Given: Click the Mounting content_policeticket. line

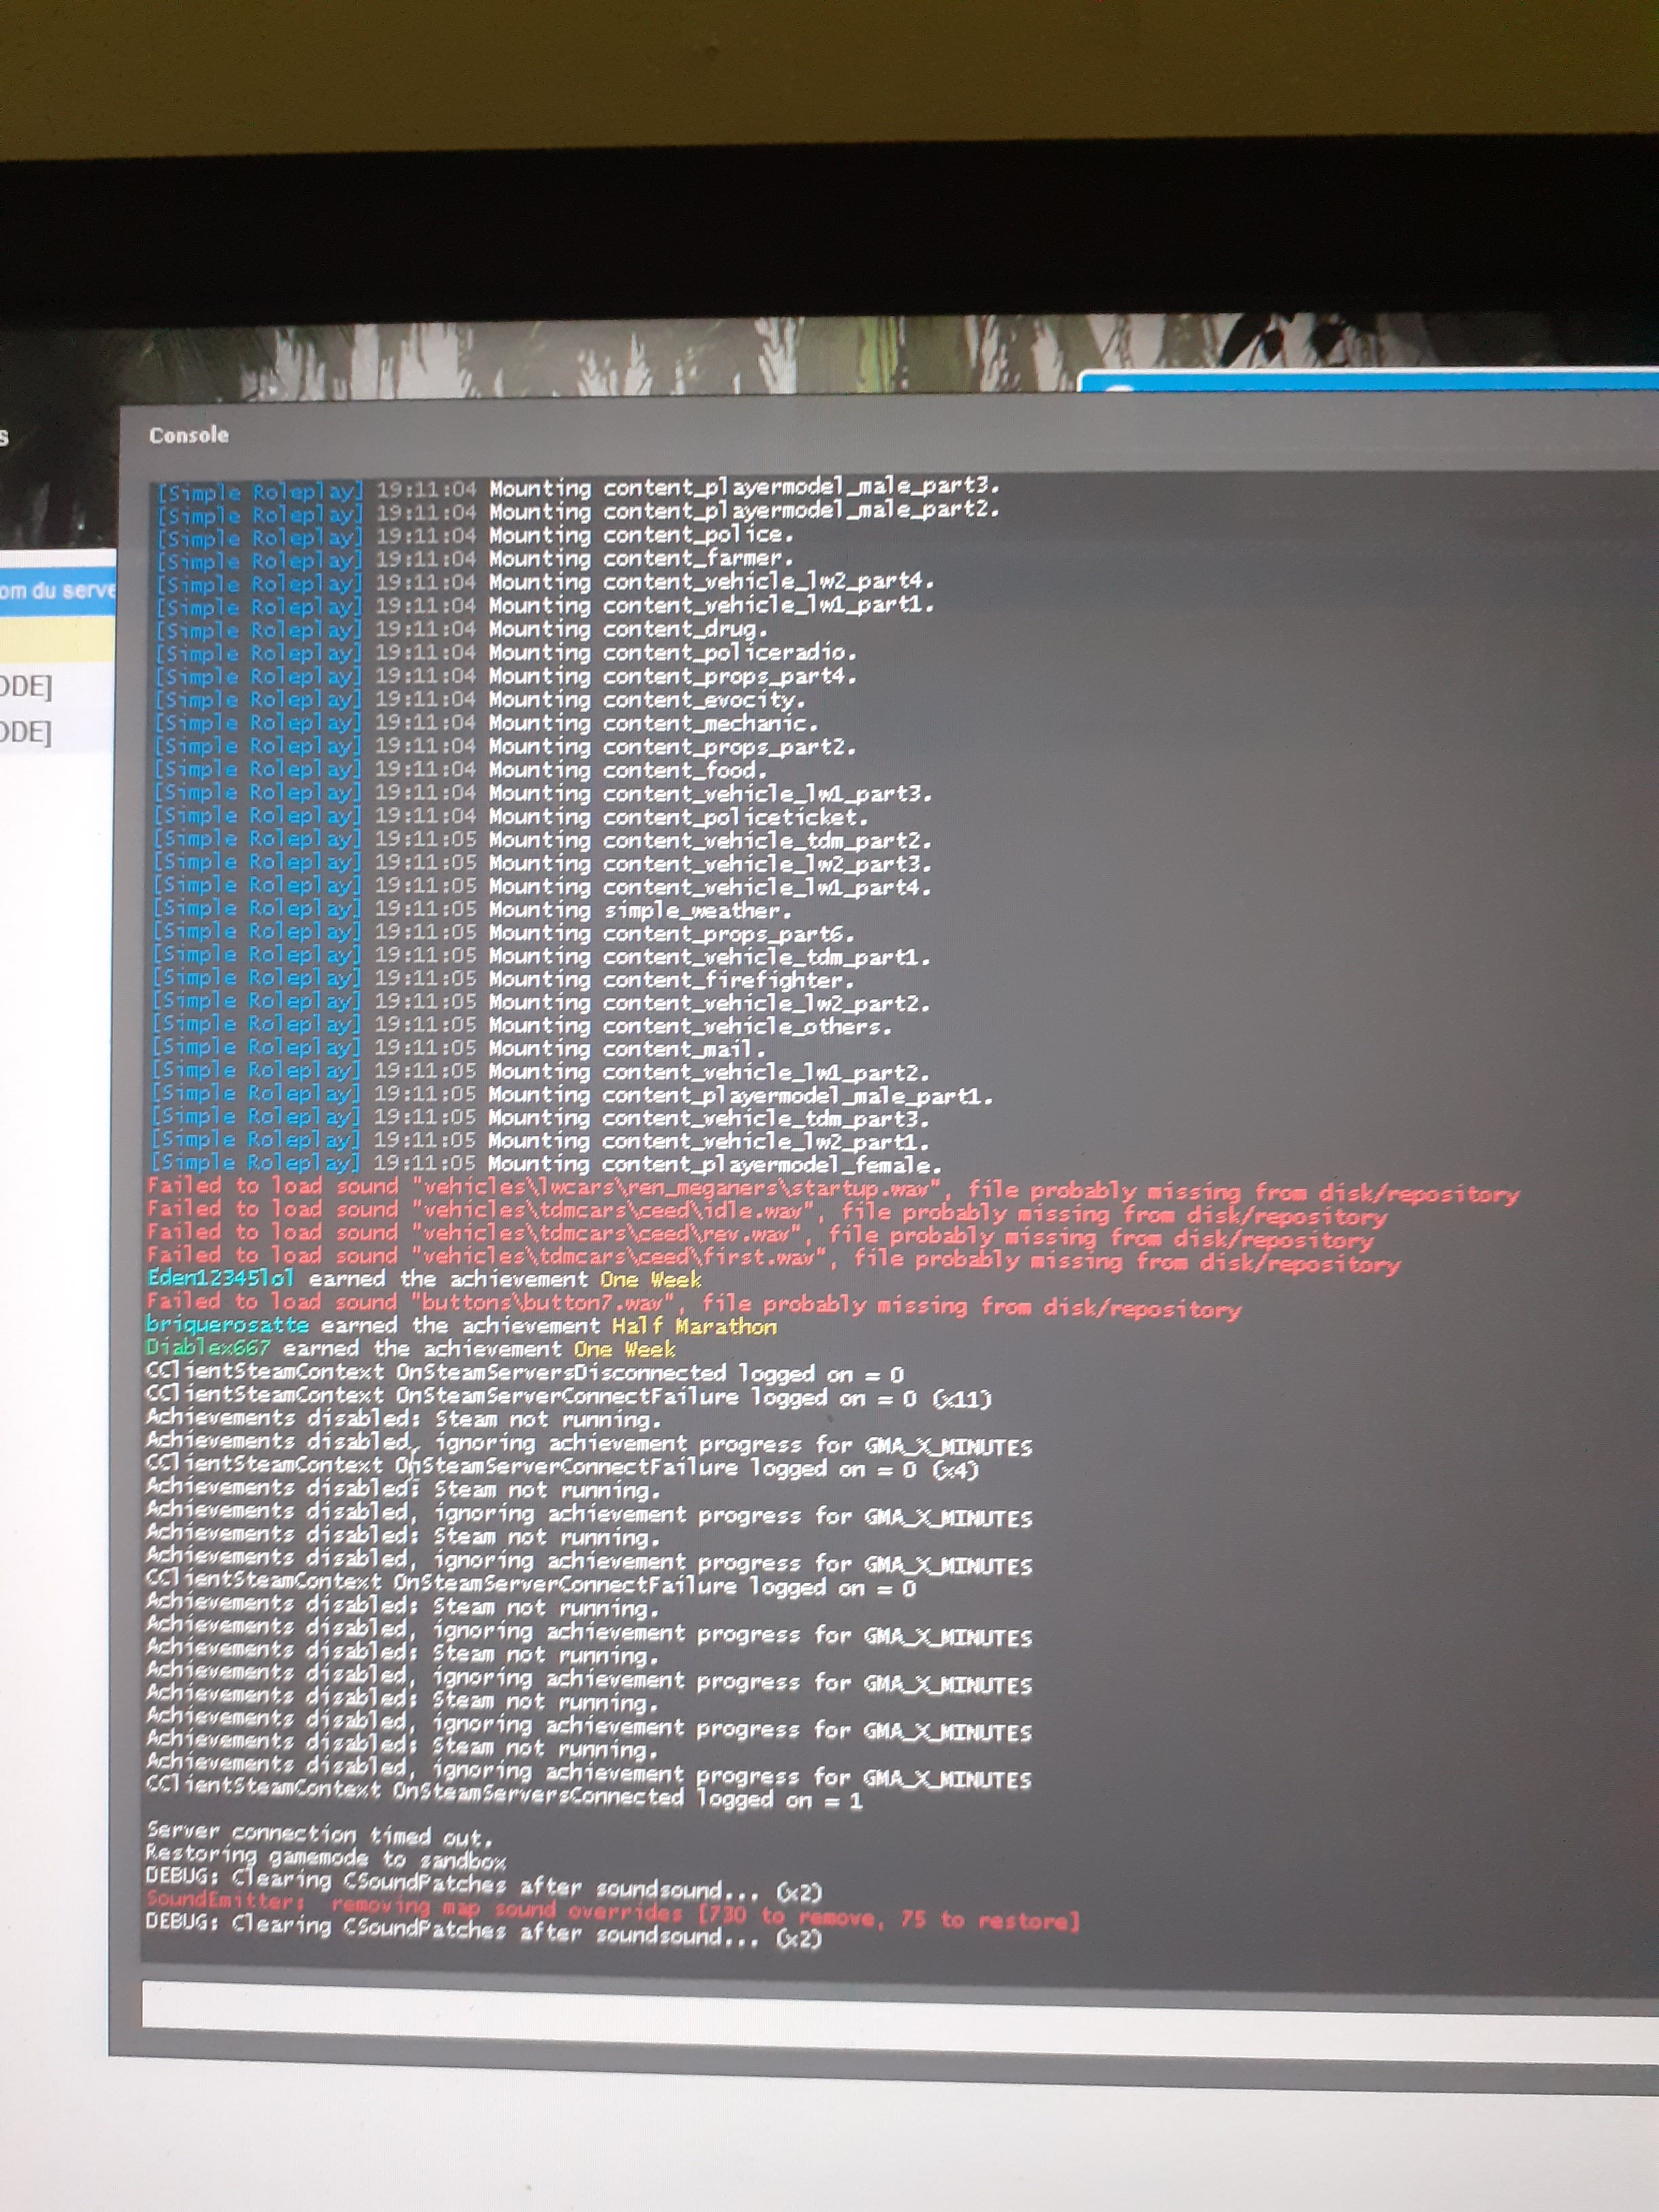Looking at the screenshot, I should (512, 817).
